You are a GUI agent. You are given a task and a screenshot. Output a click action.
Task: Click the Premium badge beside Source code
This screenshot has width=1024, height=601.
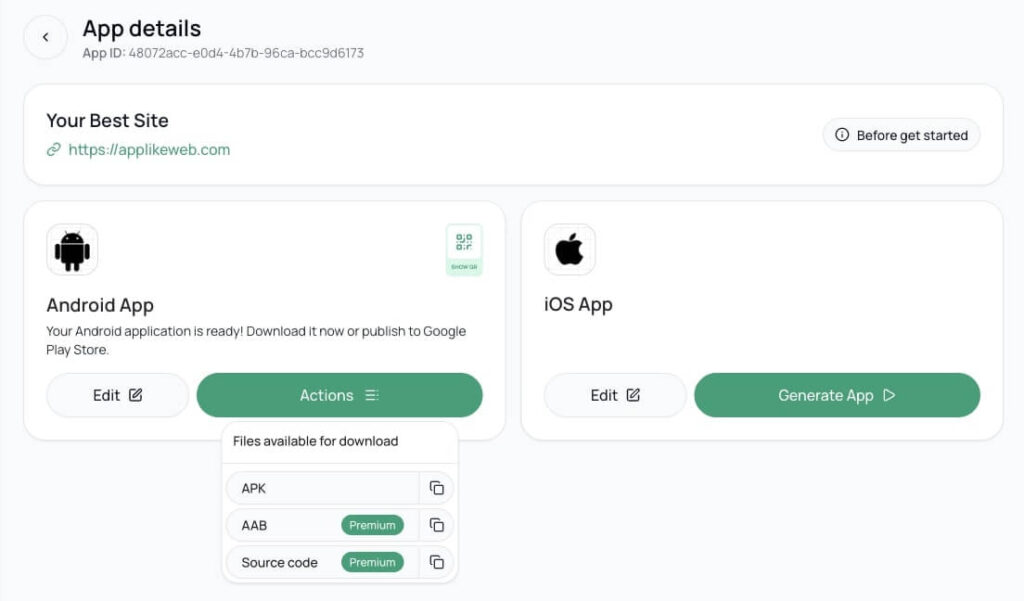click(372, 562)
